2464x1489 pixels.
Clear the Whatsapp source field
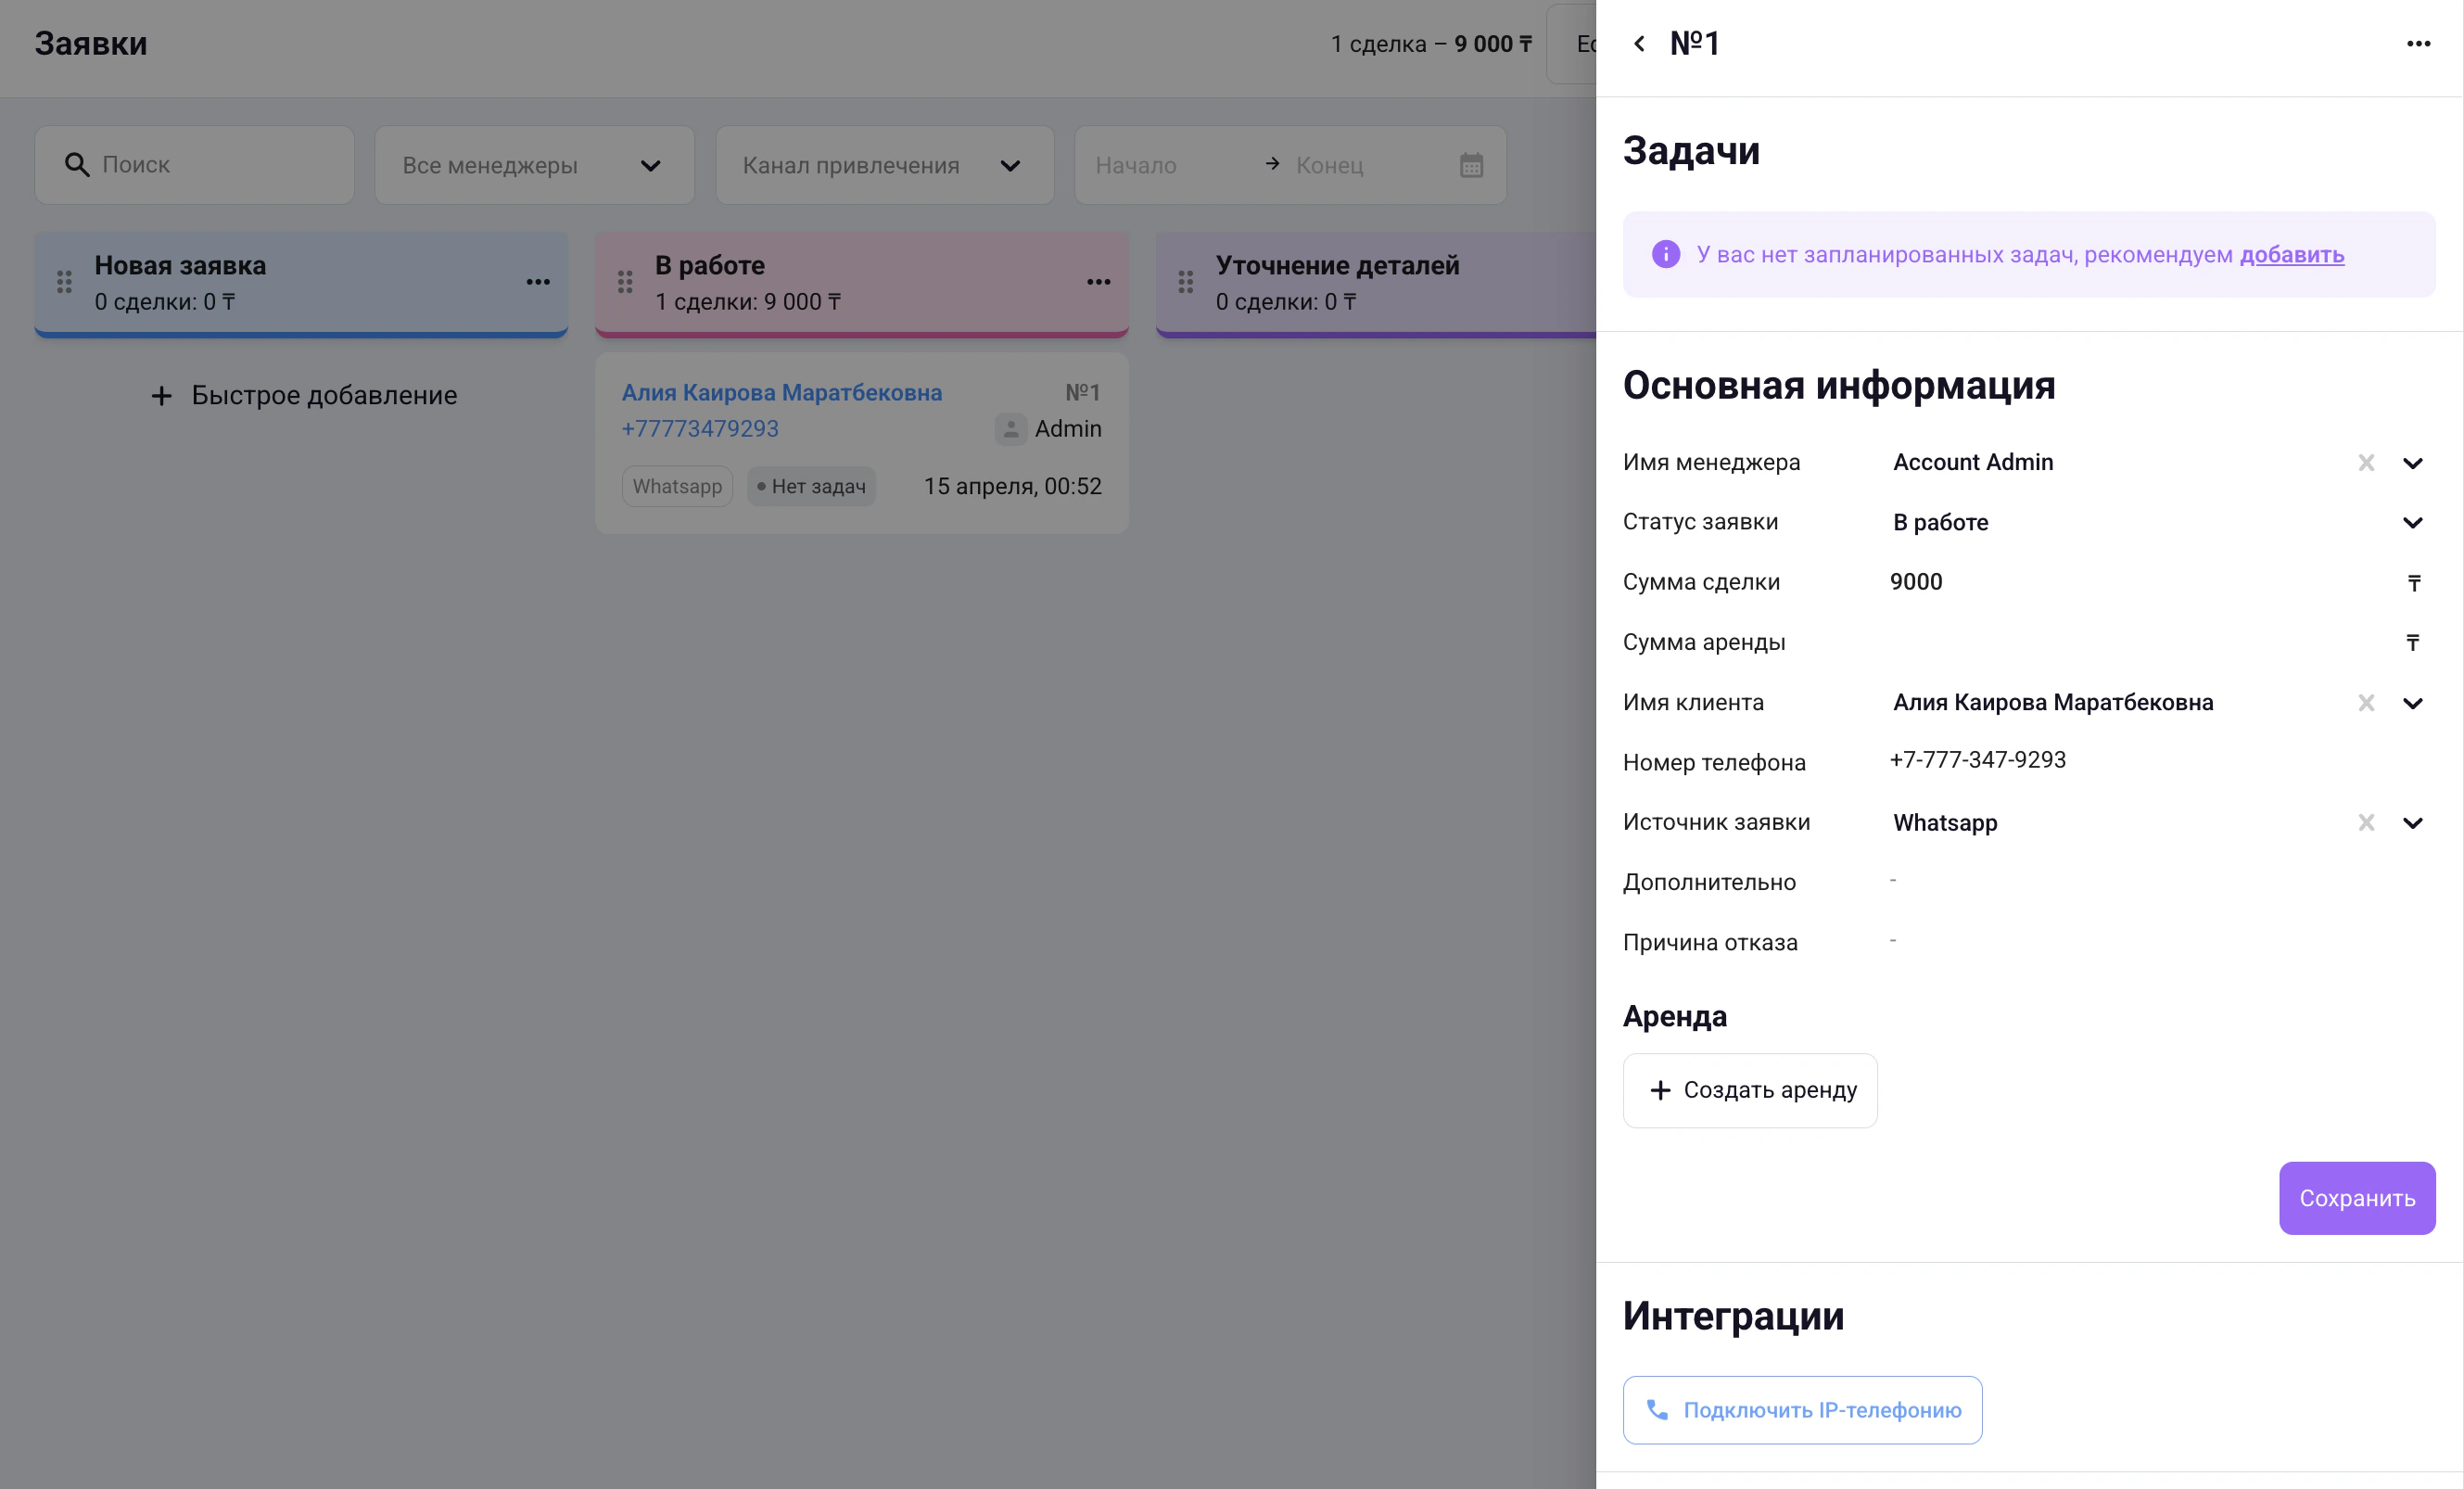[x=2366, y=823]
